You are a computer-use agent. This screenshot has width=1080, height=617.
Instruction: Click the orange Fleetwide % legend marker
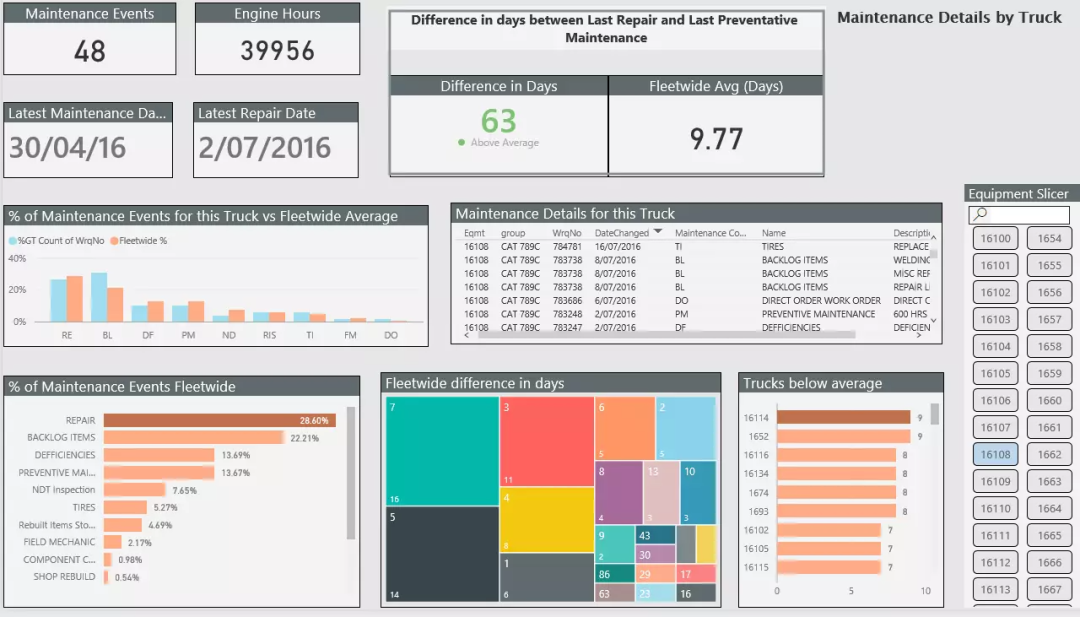pyautogui.click(x=114, y=240)
